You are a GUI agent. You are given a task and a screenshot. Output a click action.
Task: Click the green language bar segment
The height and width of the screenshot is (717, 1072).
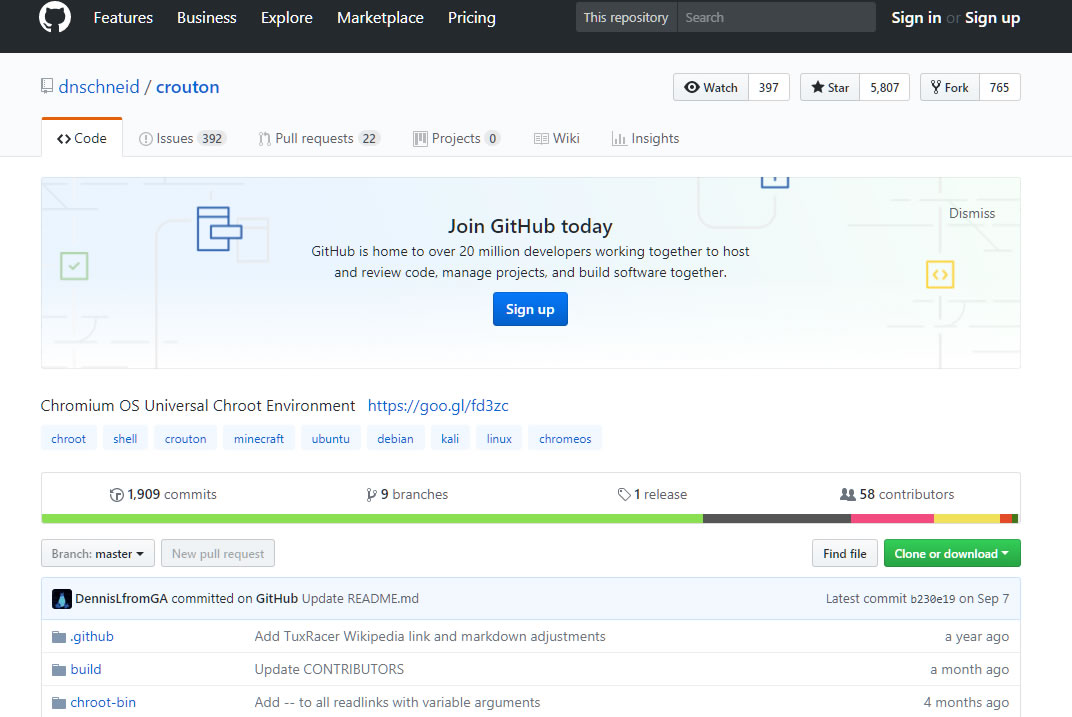tap(372, 519)
